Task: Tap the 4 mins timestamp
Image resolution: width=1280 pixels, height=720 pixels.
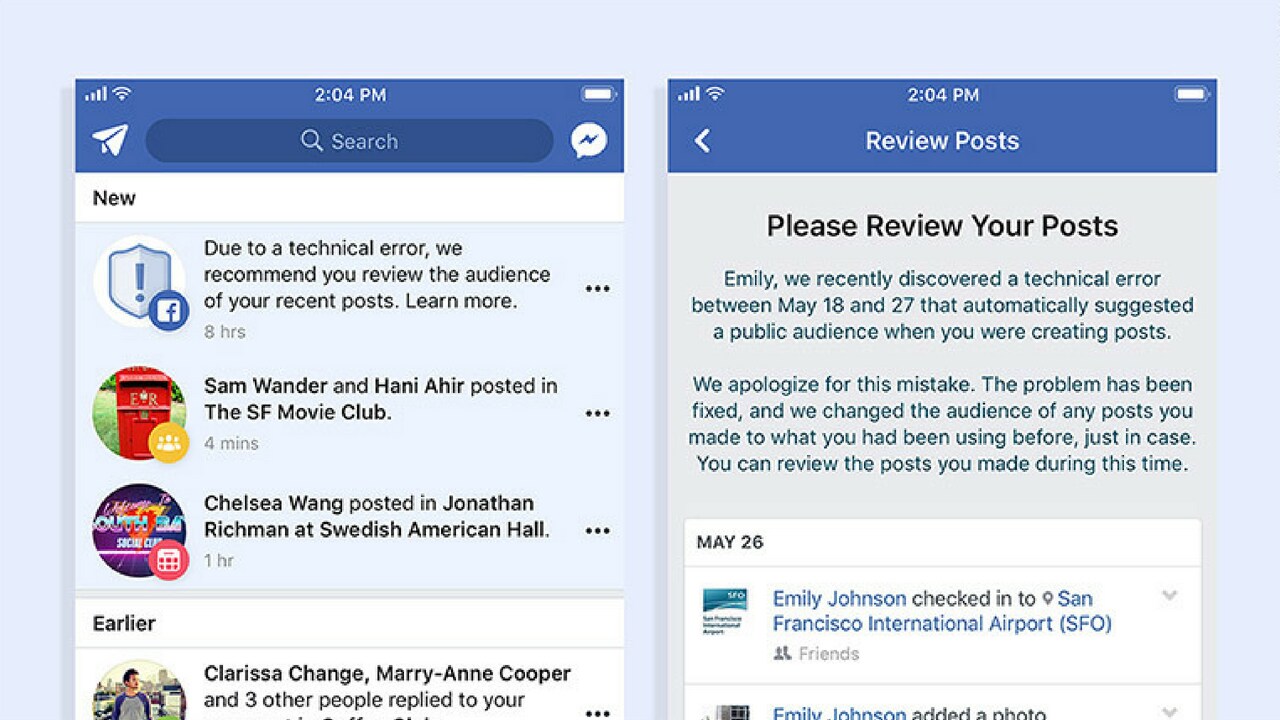Action: click(x=231, y=443)
